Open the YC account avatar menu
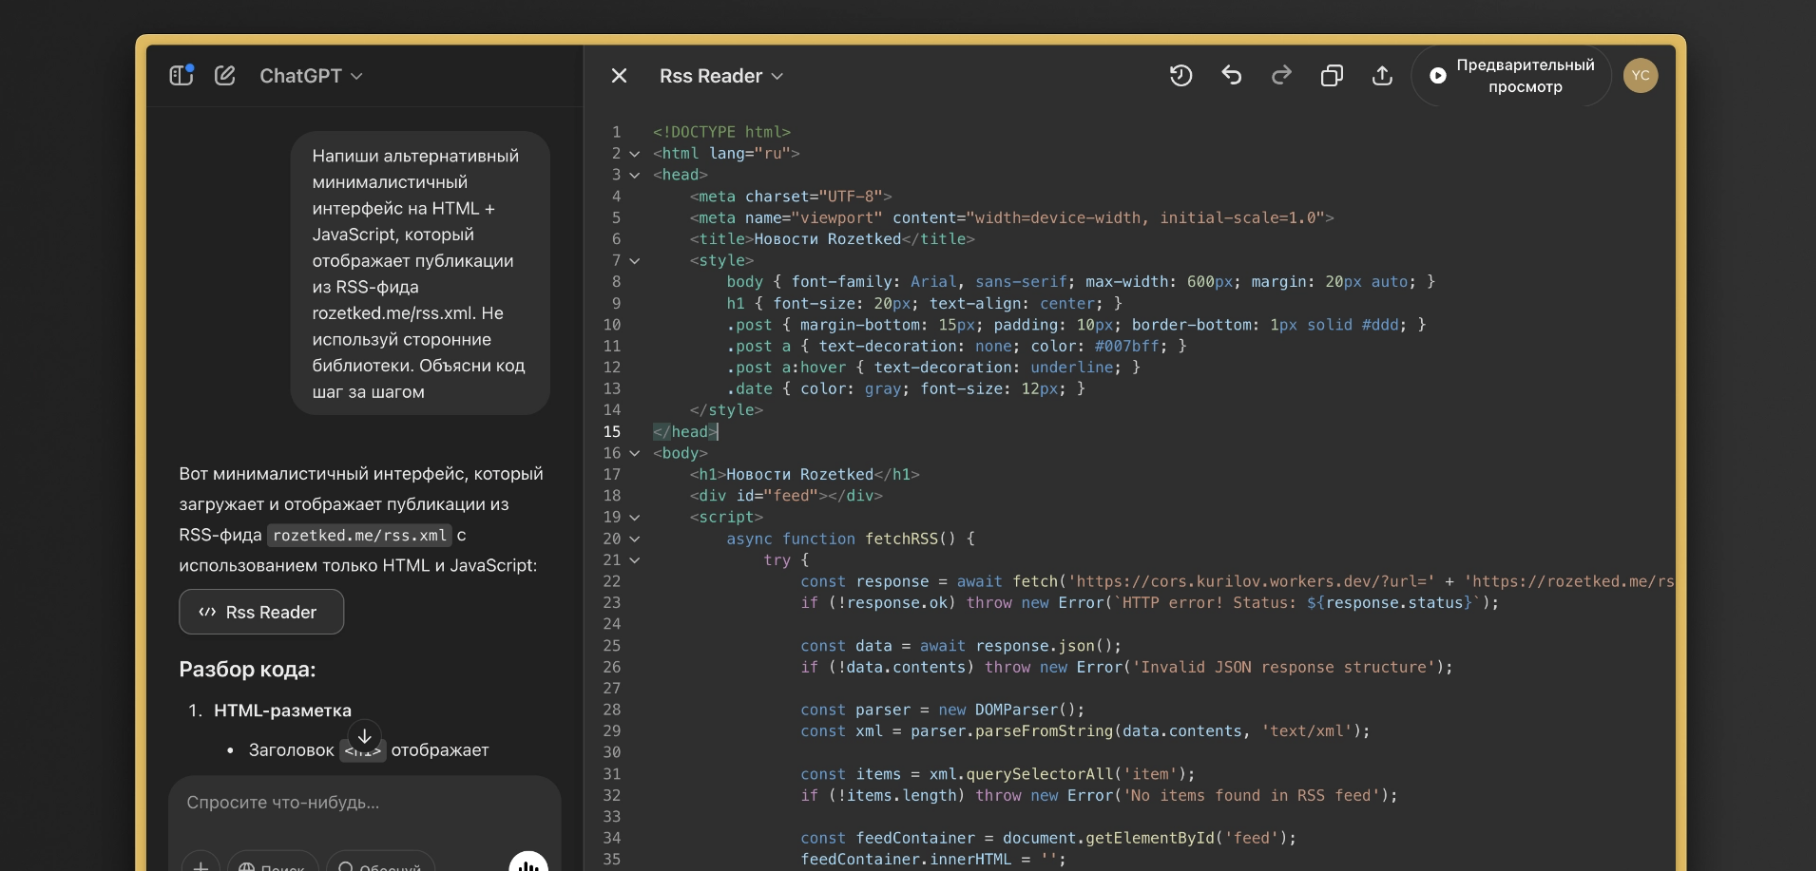The image size is (1816, 871). pos(1640,76)
